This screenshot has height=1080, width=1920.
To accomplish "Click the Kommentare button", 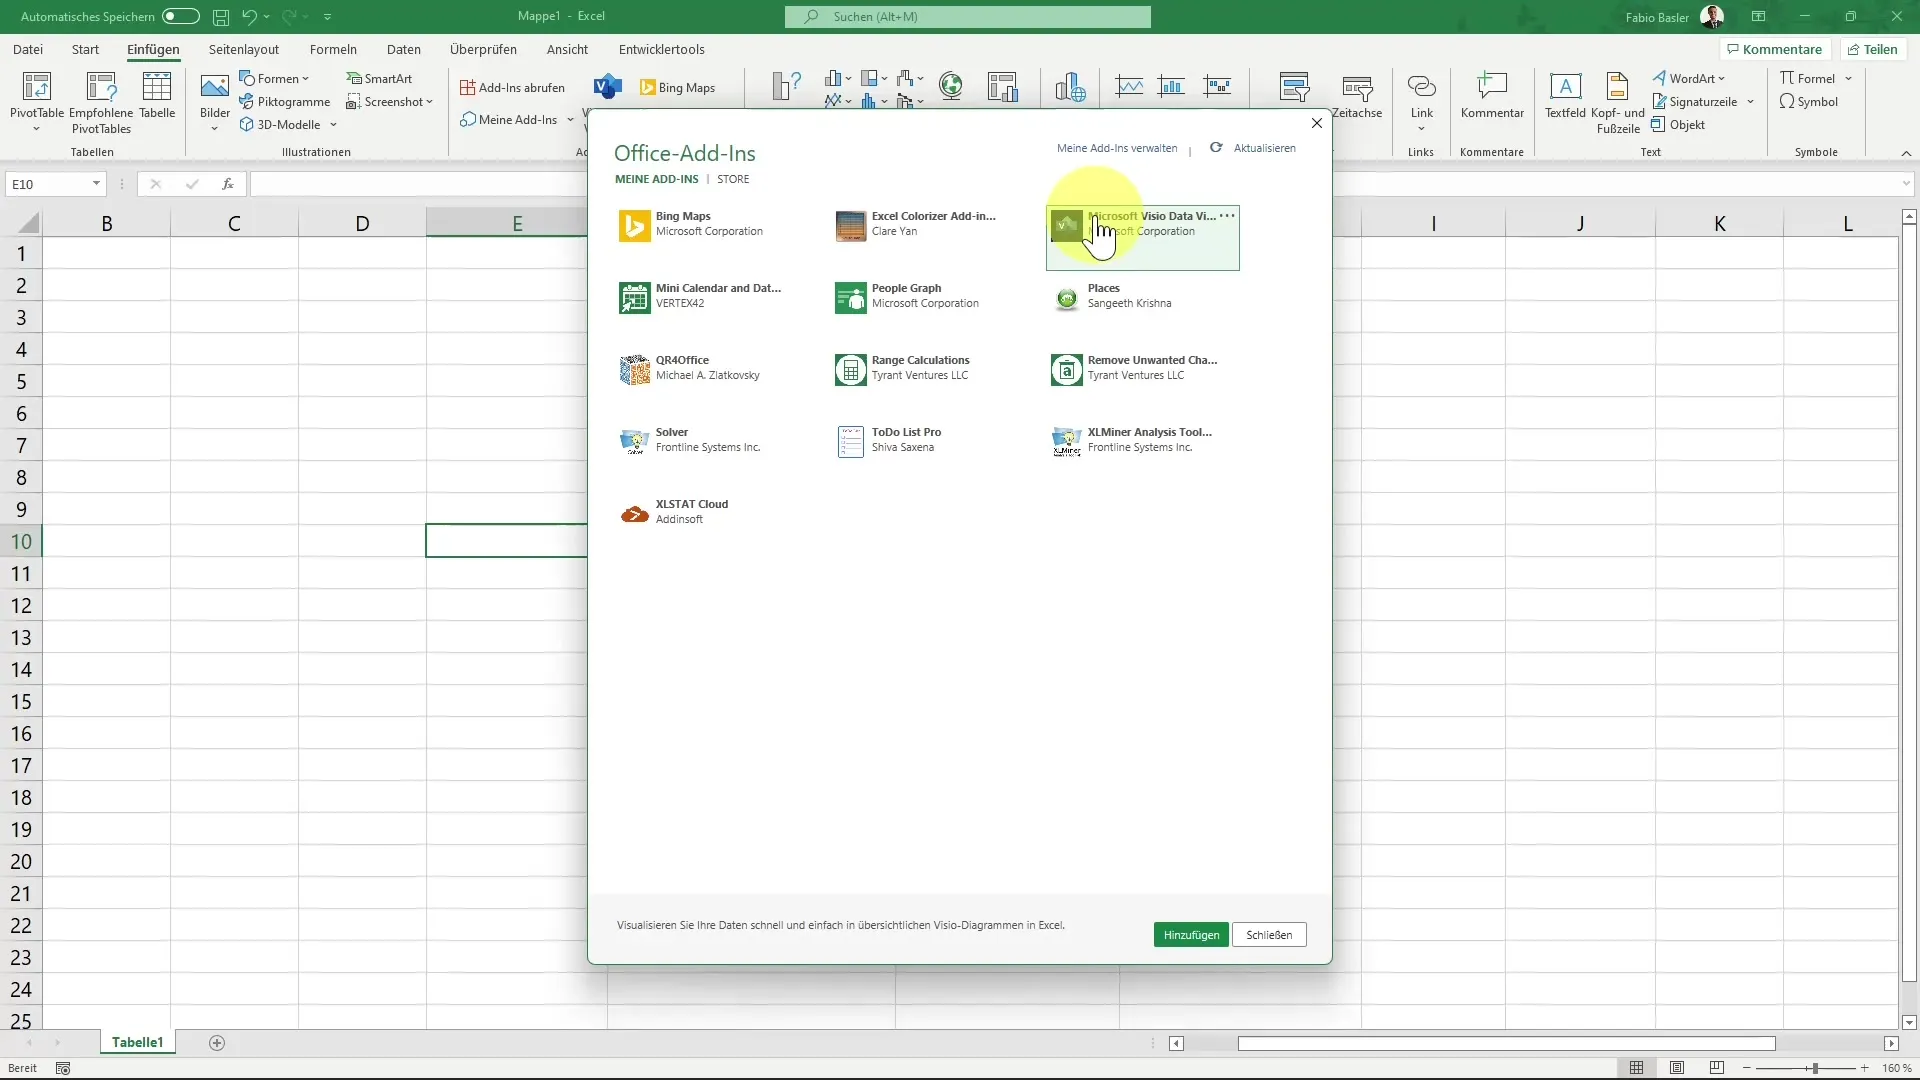I will coord(1775,49).
